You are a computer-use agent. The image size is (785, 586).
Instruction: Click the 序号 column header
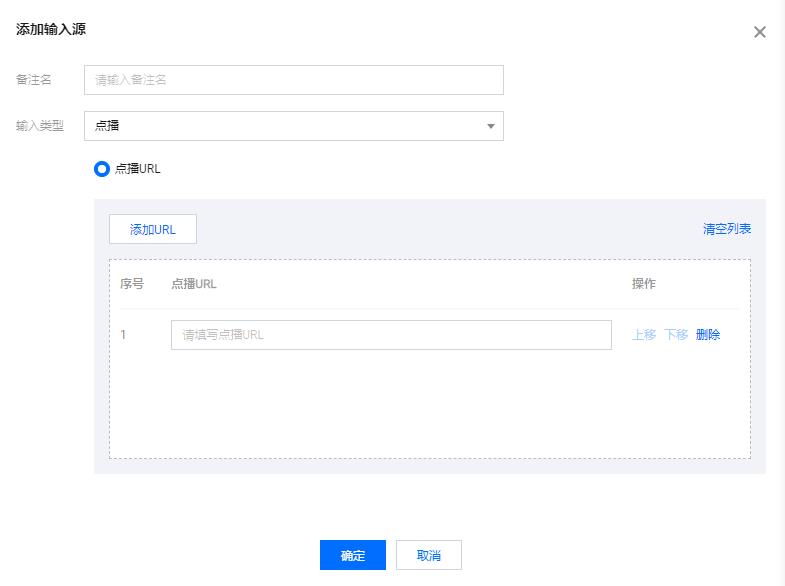(132, 284)
